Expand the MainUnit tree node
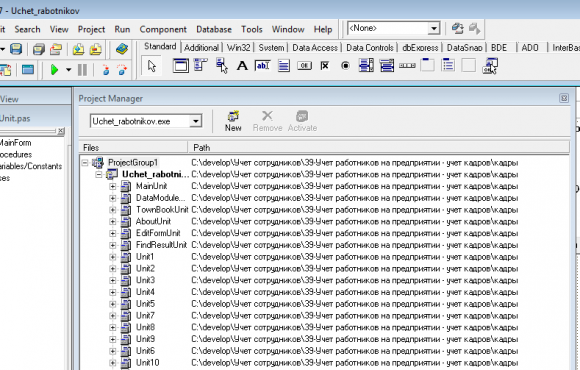The image size is (580, 370). [112, 186]
